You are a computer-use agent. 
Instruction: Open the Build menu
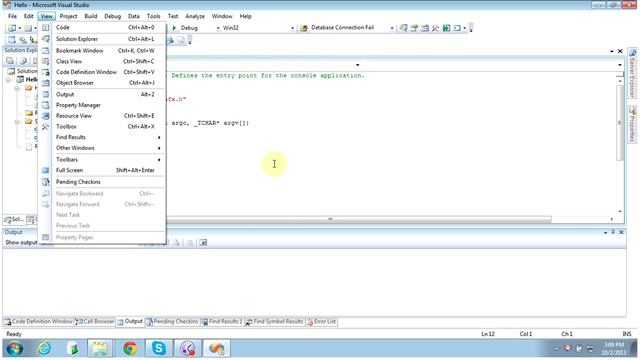click(x=91, y=16)
